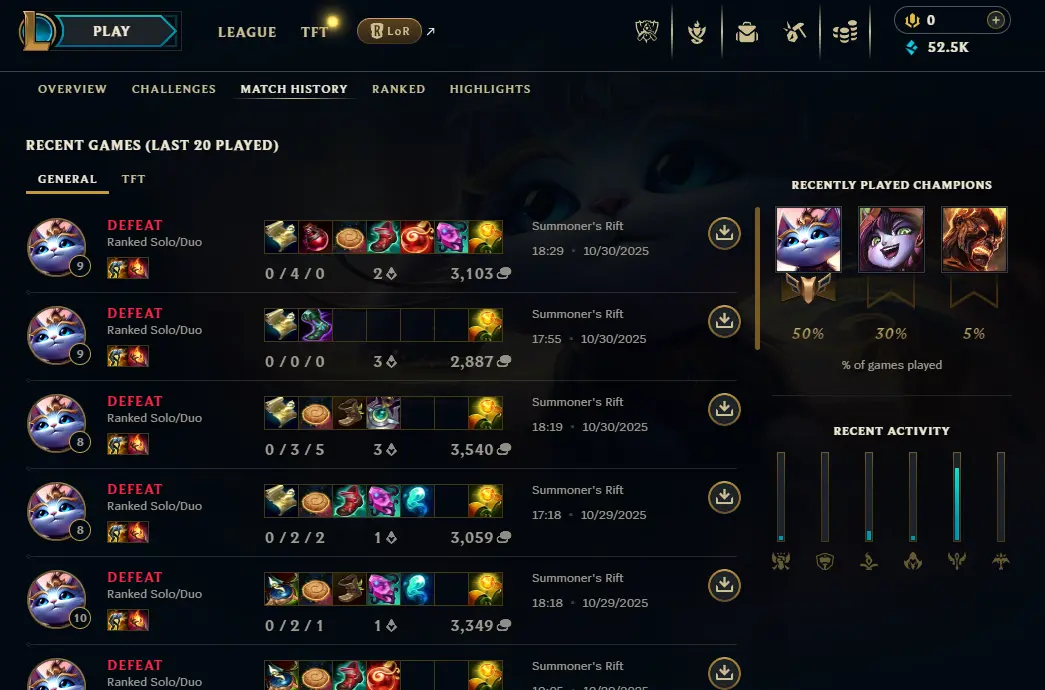Open the Collection backpack icon
1045x690 pixels.
click(x=746, y=31)
